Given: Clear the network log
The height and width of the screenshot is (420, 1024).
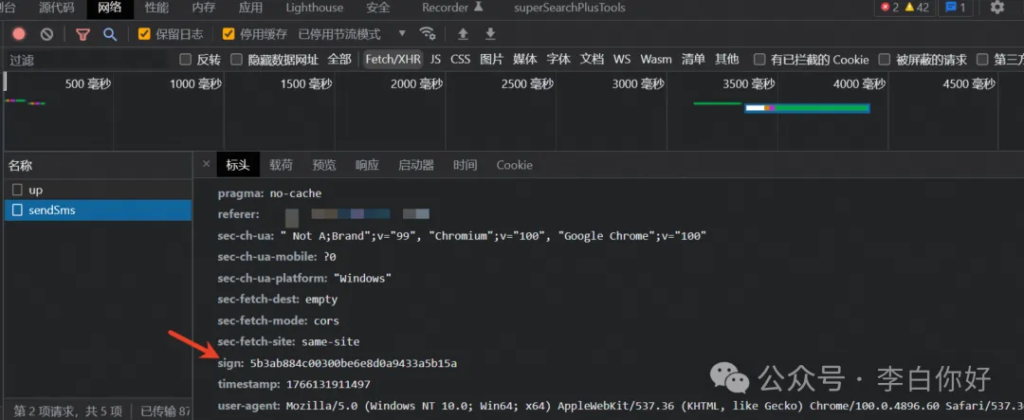Looking at the screenshot, I should tap(46, 34).
